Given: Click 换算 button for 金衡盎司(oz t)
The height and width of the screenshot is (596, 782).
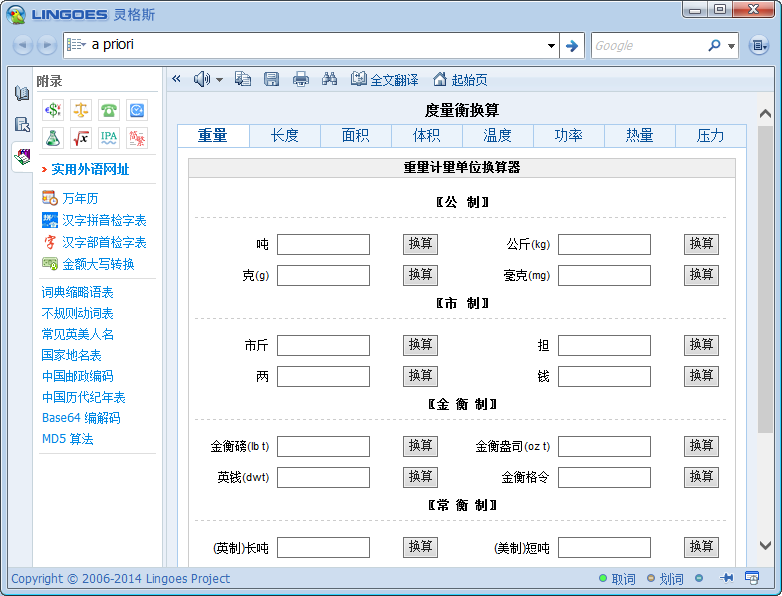Looking at the screenshot, I should click(701, 446).
